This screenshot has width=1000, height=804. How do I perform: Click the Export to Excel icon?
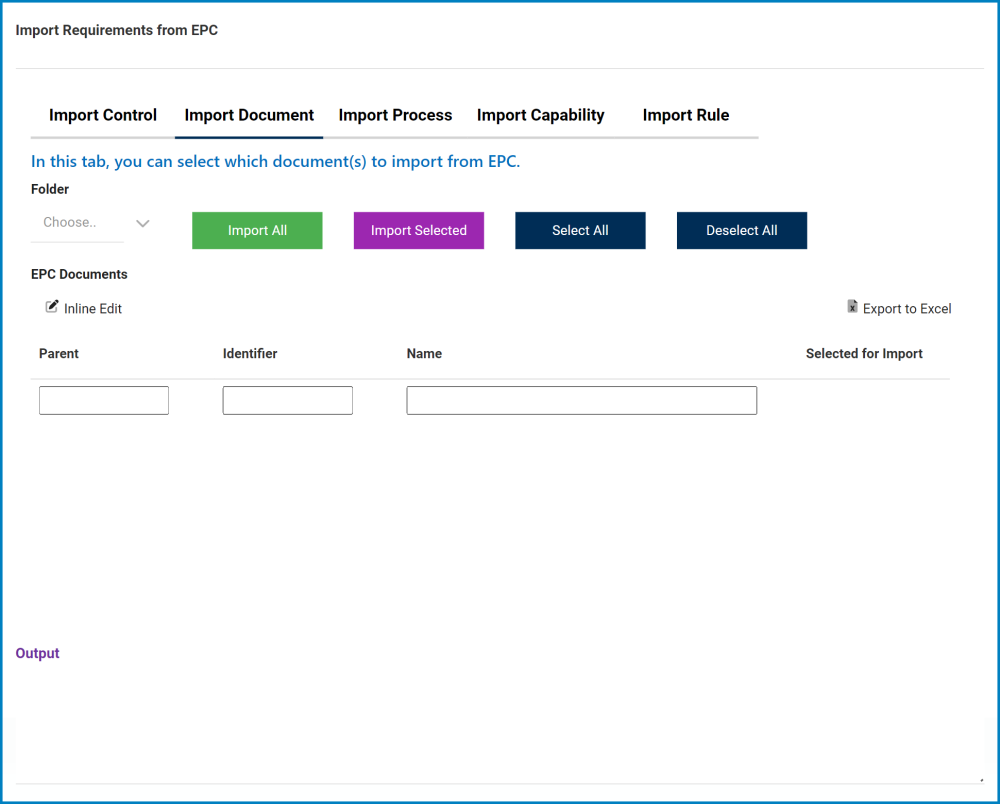[x=853, y=307]
